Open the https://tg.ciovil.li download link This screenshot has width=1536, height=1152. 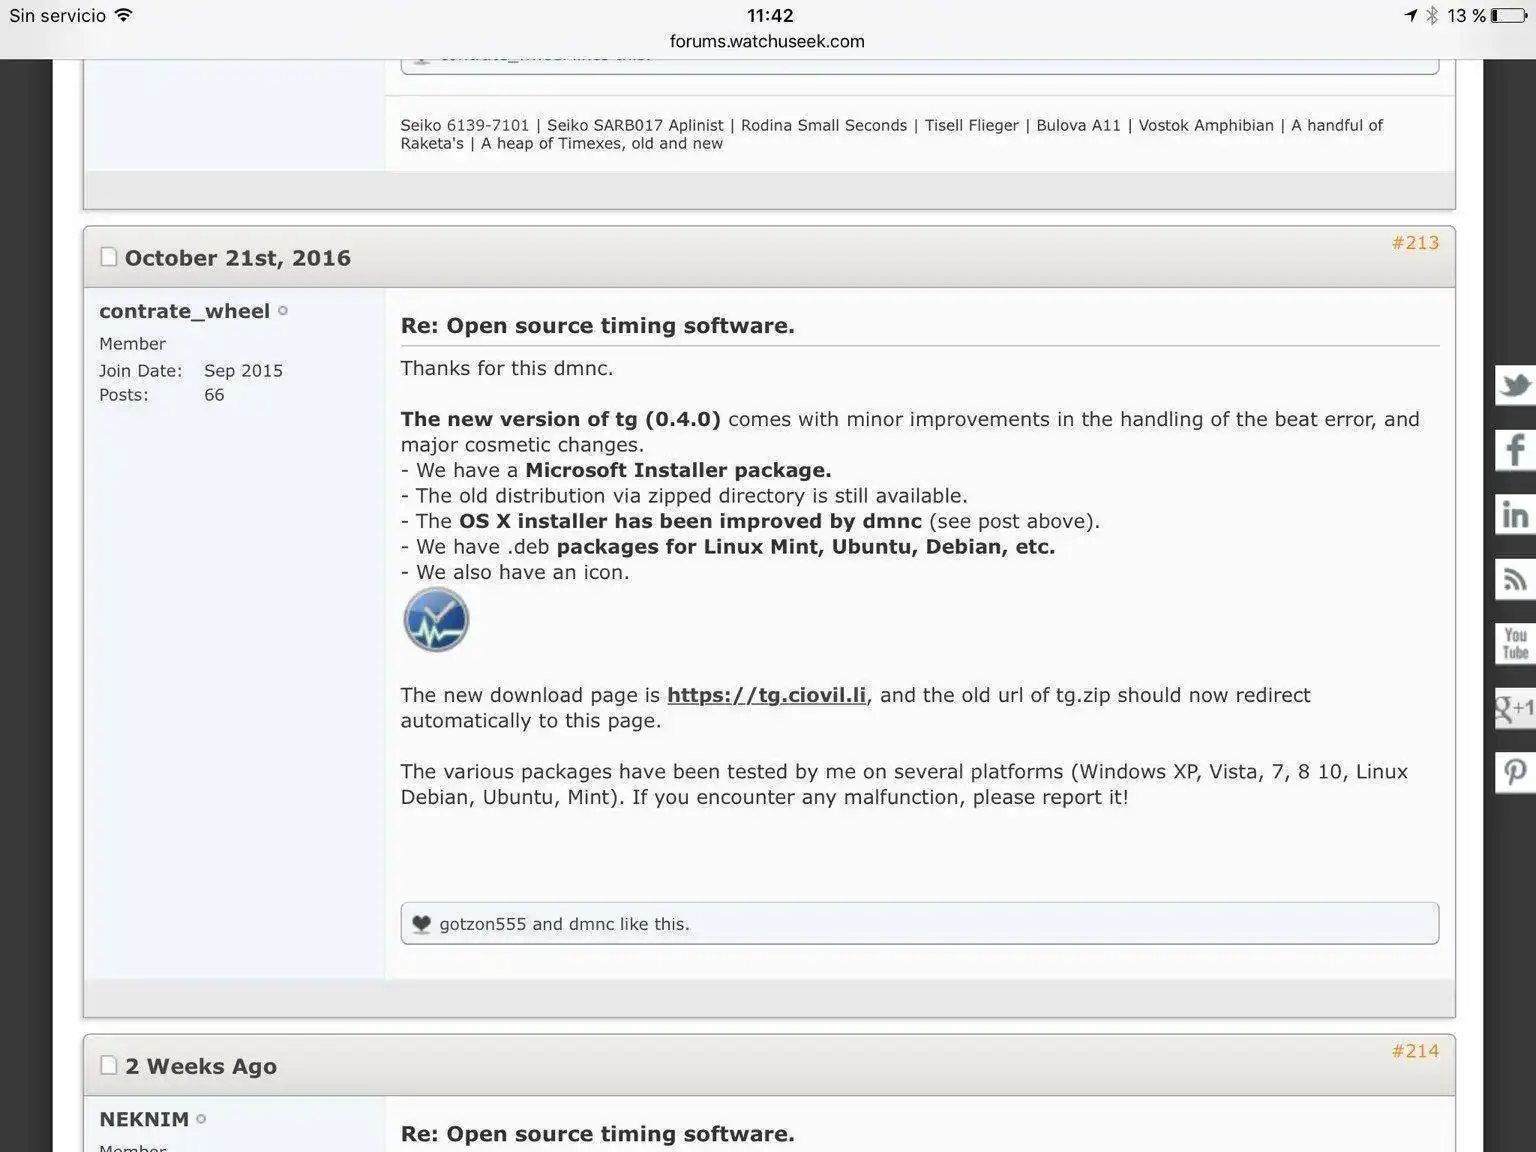(x=767, y=695)
